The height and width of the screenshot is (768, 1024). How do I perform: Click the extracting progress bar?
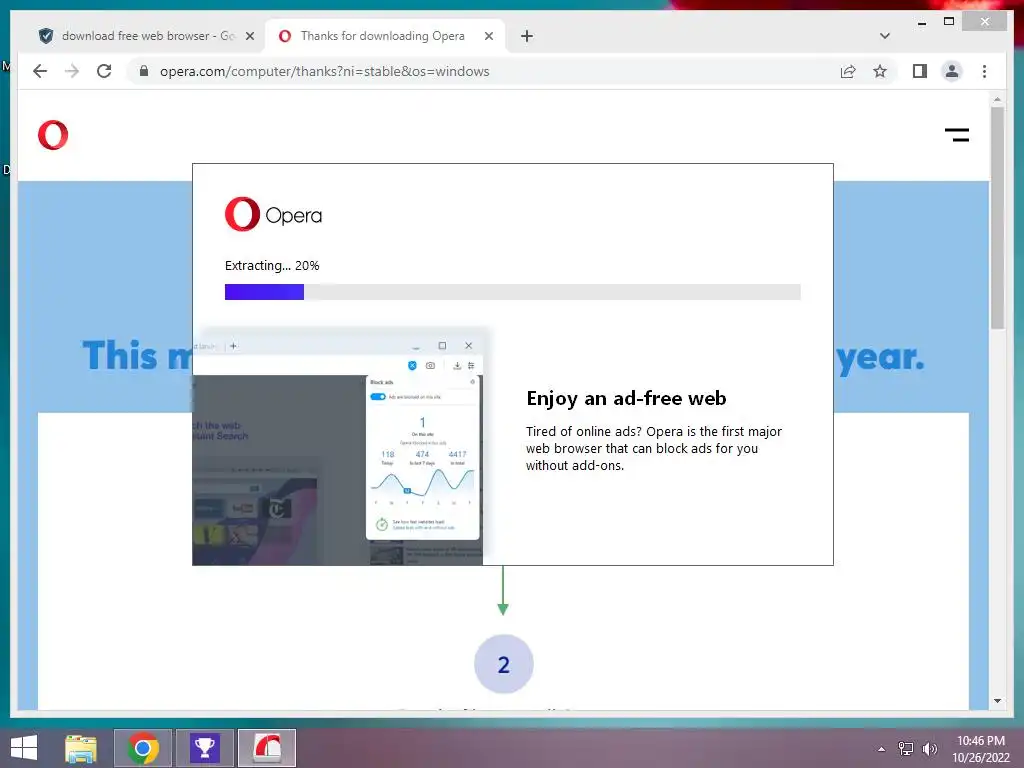coord(513,292)
